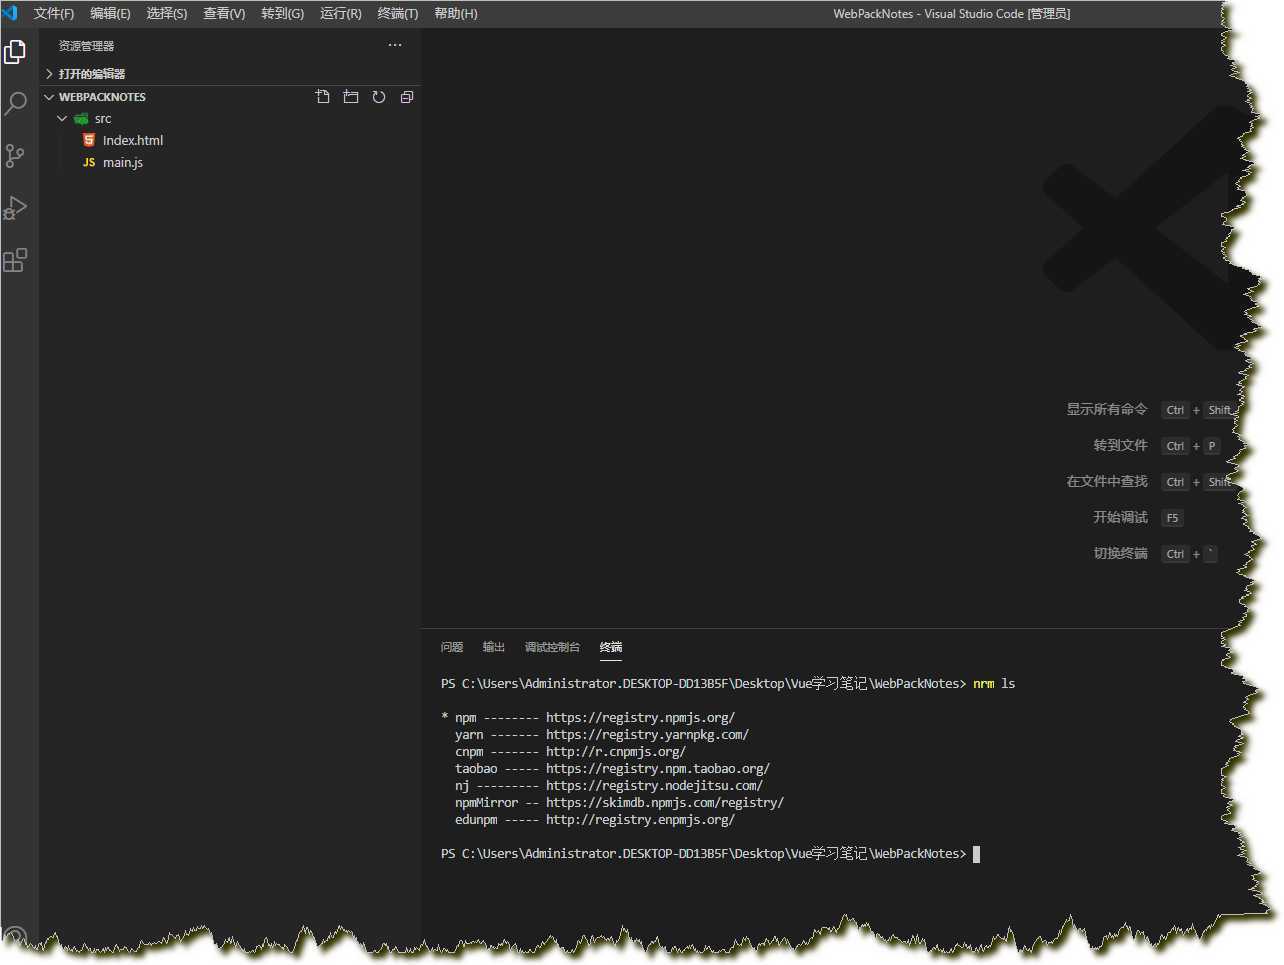Viewport: 1284px width, 965px height.
Task: Click the registry.npm.taobao.org URL in terminal
Action: click(658, 769)
